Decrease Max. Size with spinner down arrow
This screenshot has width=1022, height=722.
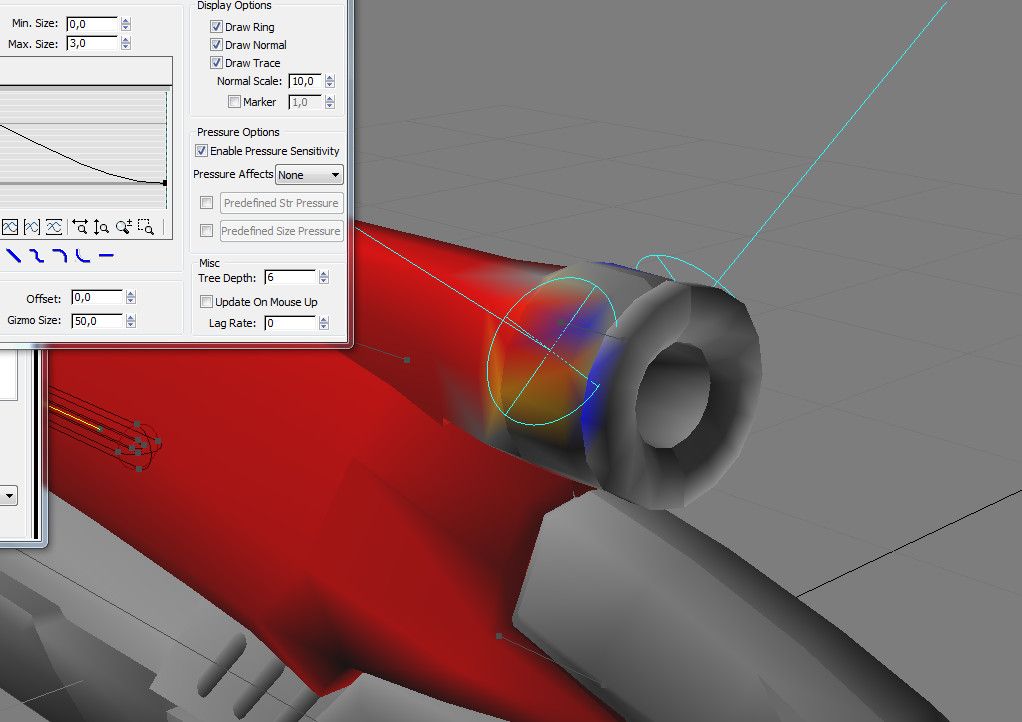tap(126, 47)
